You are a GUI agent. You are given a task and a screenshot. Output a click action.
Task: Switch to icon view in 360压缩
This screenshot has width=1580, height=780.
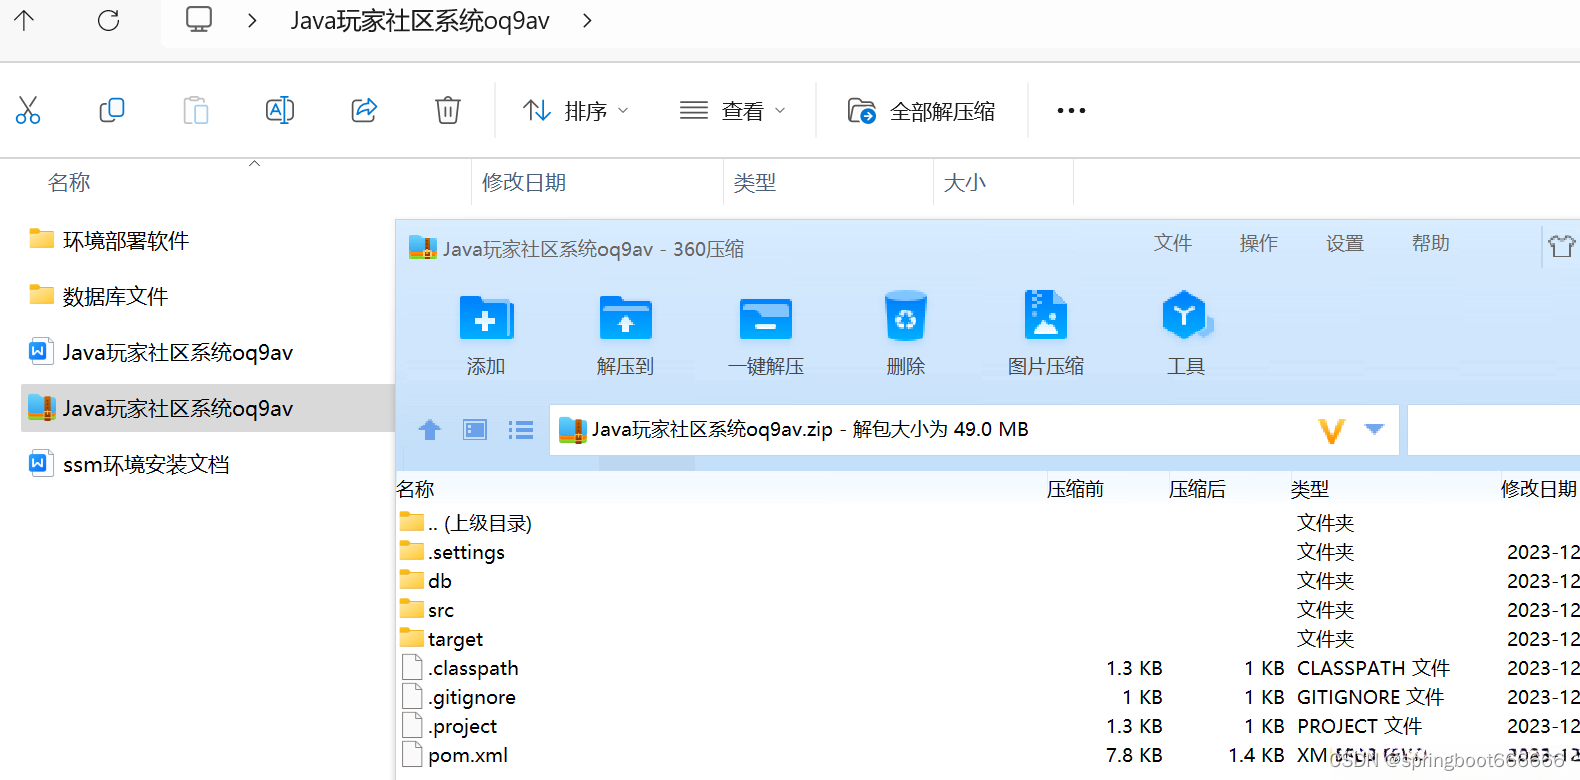[x=475, y=430]
